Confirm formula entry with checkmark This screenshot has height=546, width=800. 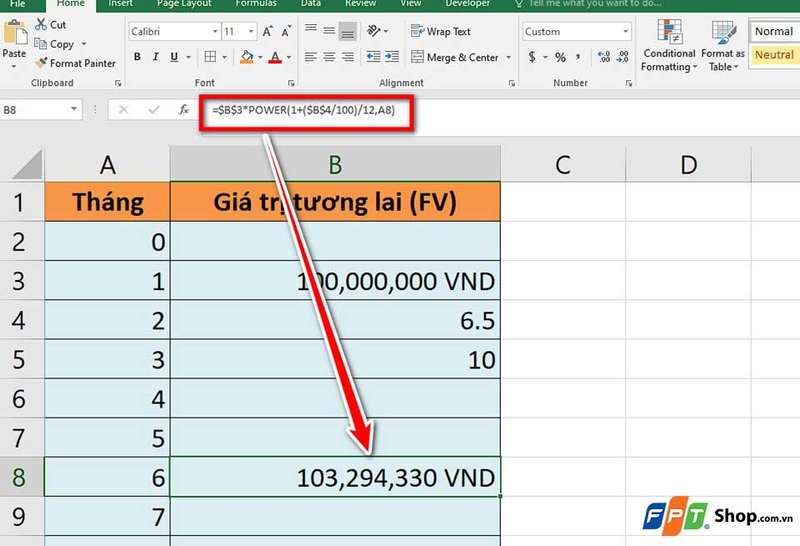154,110
